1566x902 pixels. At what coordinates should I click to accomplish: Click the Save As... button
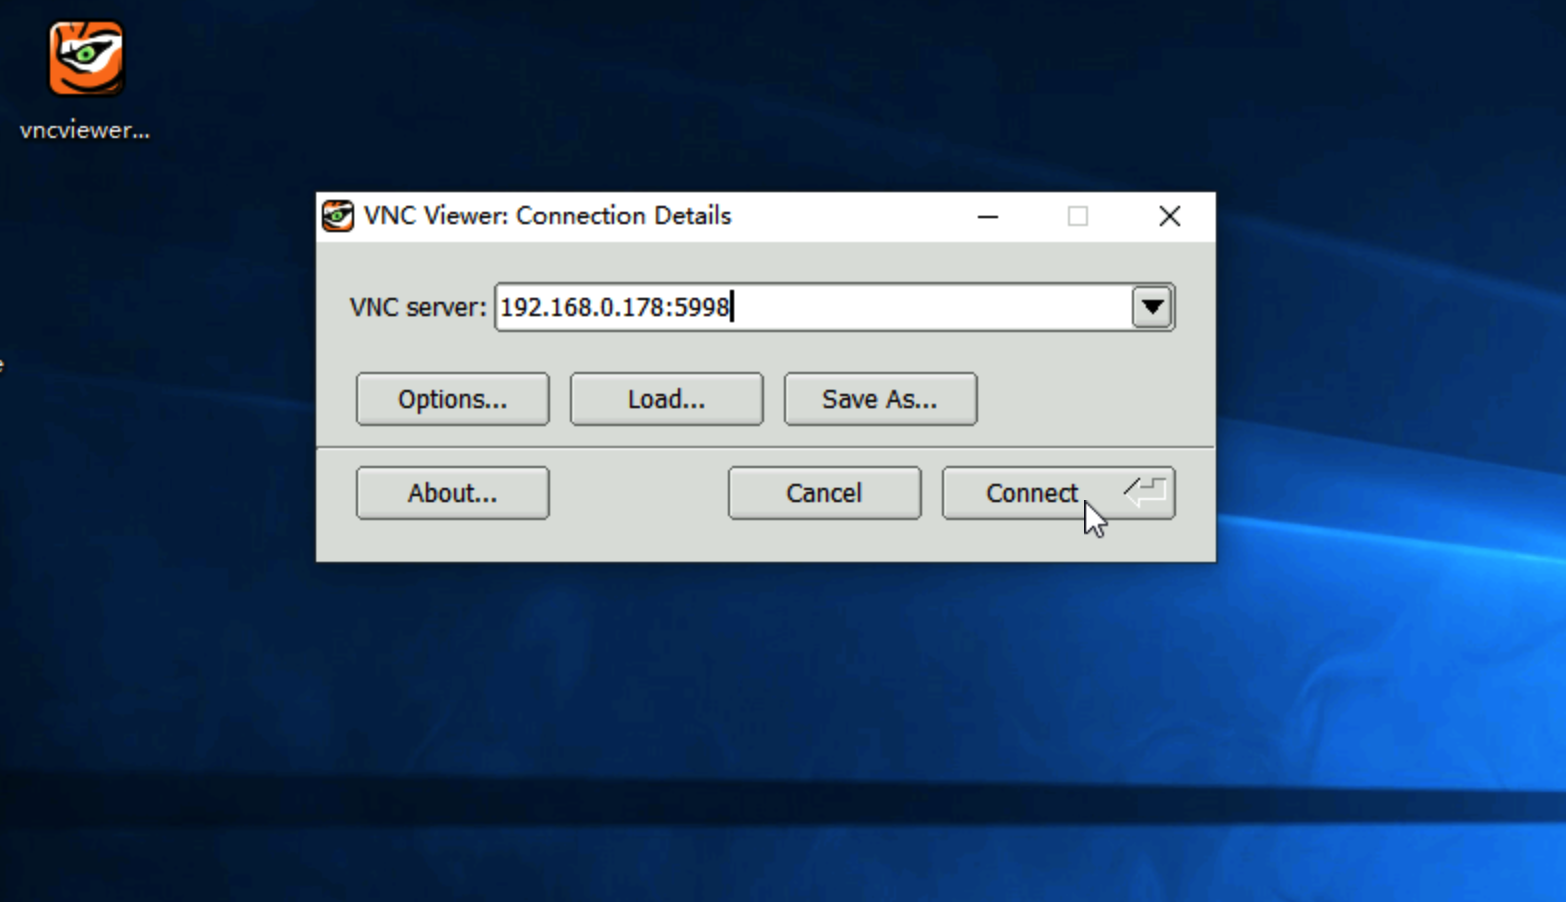(x=880, y=399)
